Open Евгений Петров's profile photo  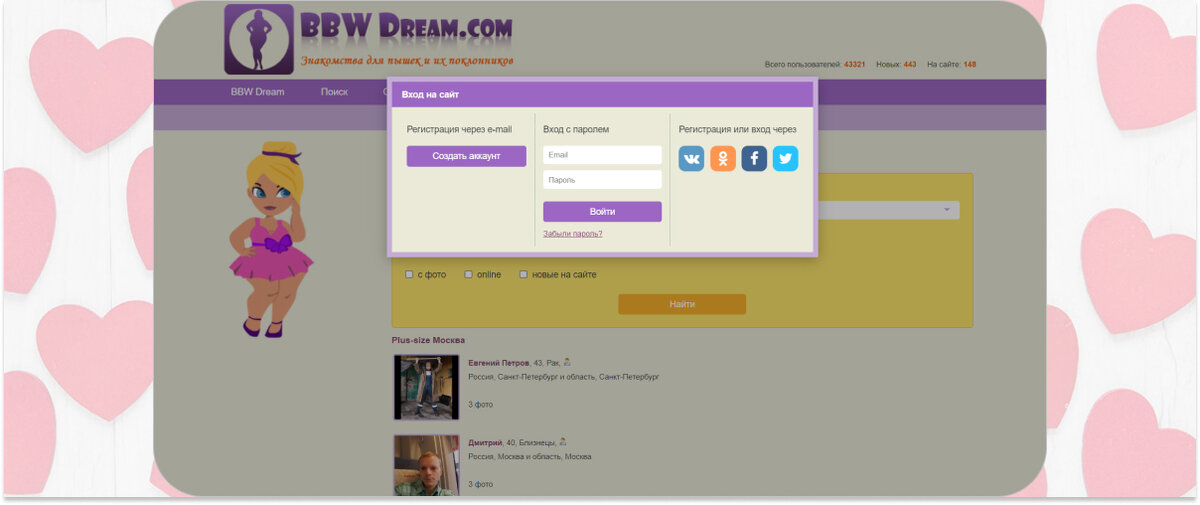pyautogui.click(x=426, y=387)
